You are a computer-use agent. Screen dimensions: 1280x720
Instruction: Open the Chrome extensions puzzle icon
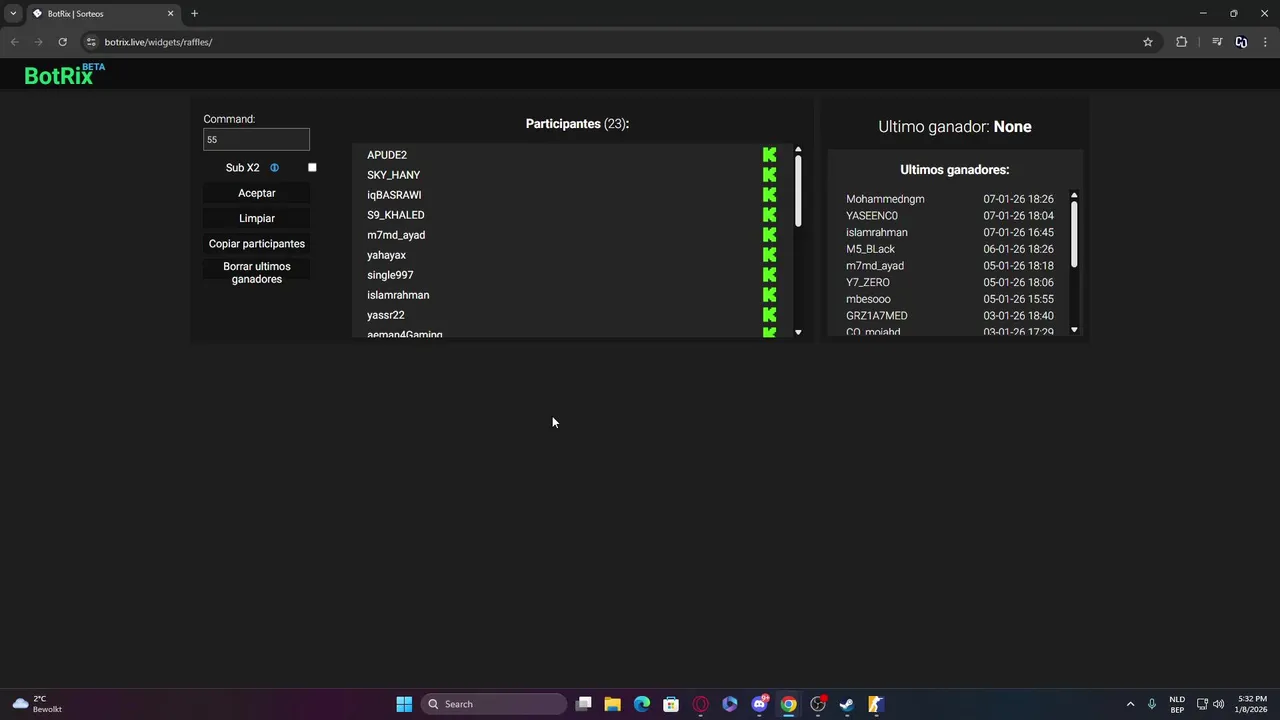click(1182, 42)
